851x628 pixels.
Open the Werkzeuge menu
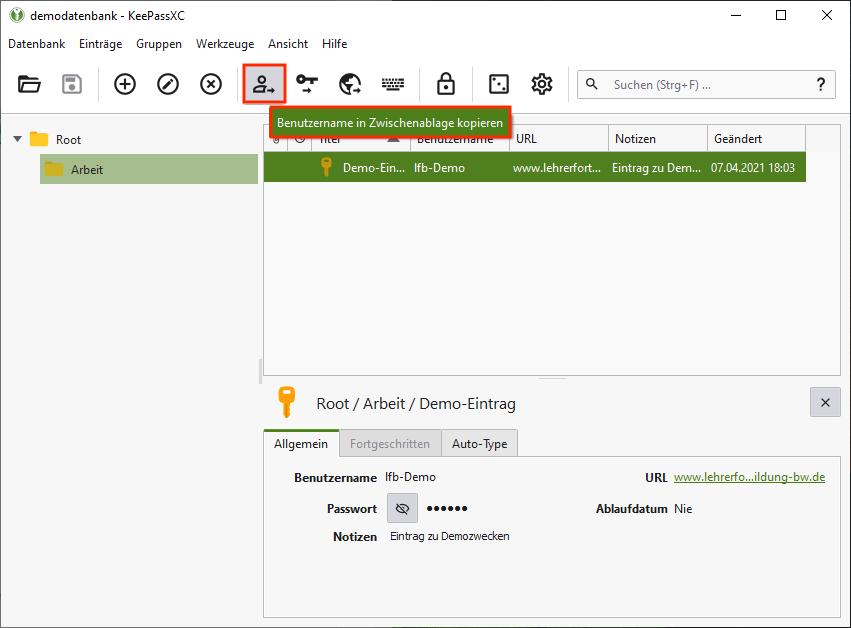(x=225, y=44)
